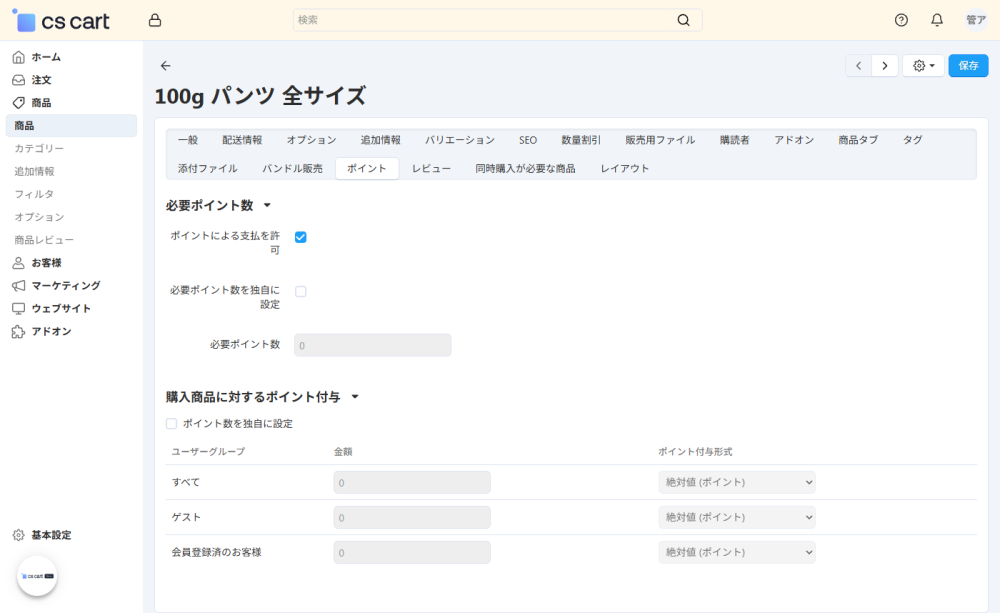Open ゲスト row's ポイント付与形式 dropdown
The width and height of the screenshot is (1000, 613).
pos(736,517)
